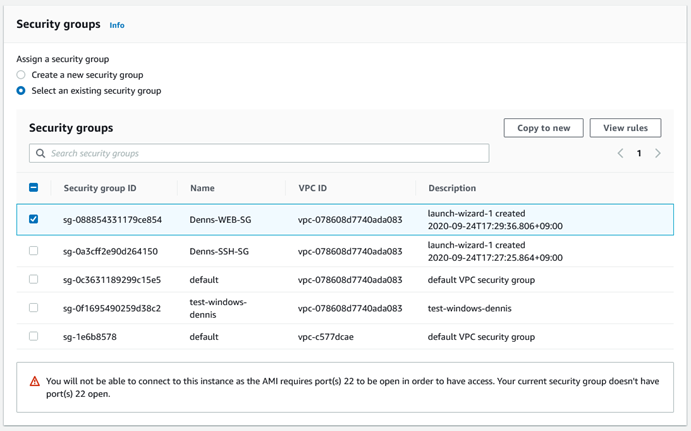This screenshot has width=691, height=431.
Task: Click the search magnifier icon
Action: point(41,153)
